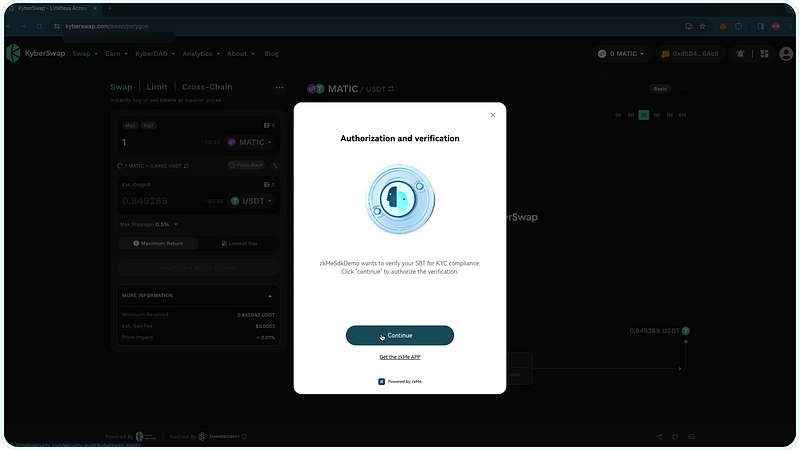The width and height of the screenshot is (800, 450).
Task: Toggle the browser side panel icon
Action: [760, 26]
